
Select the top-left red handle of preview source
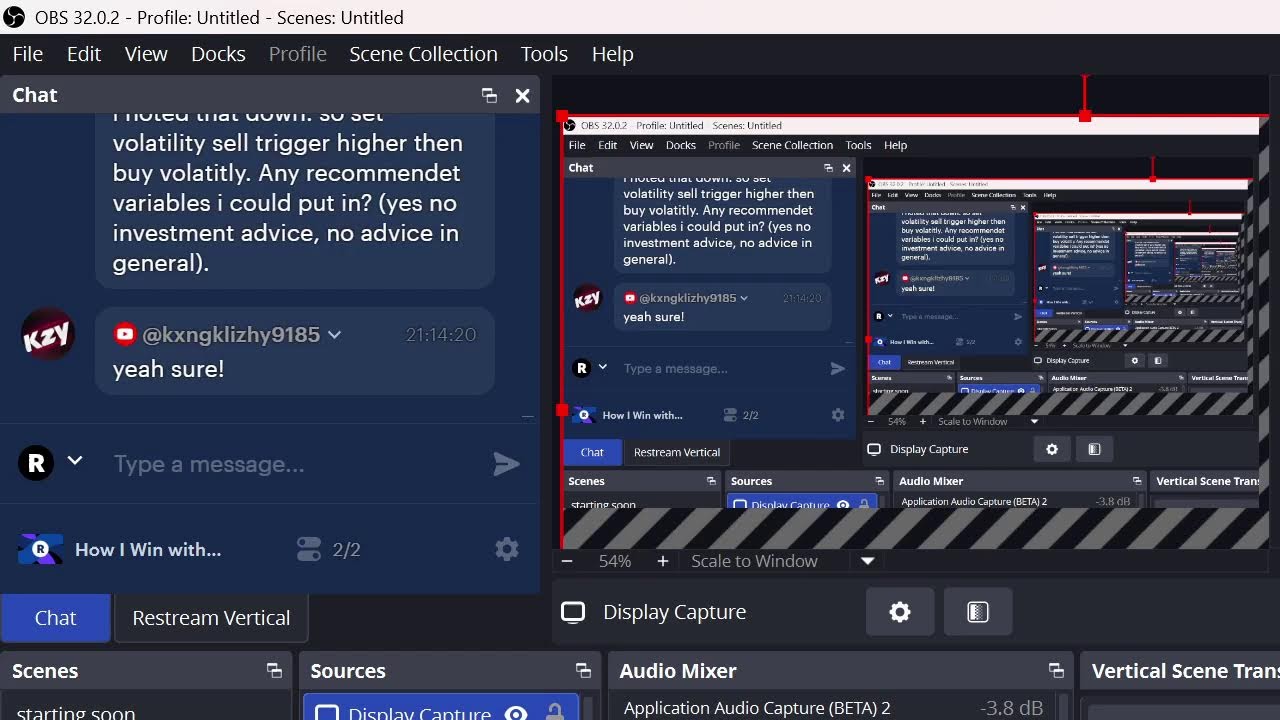(x=562, y=117)
